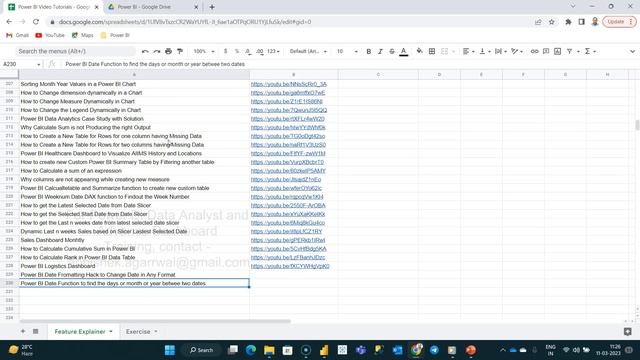Open Microsoft Teams from taskbar

click(x=361, y=350)
